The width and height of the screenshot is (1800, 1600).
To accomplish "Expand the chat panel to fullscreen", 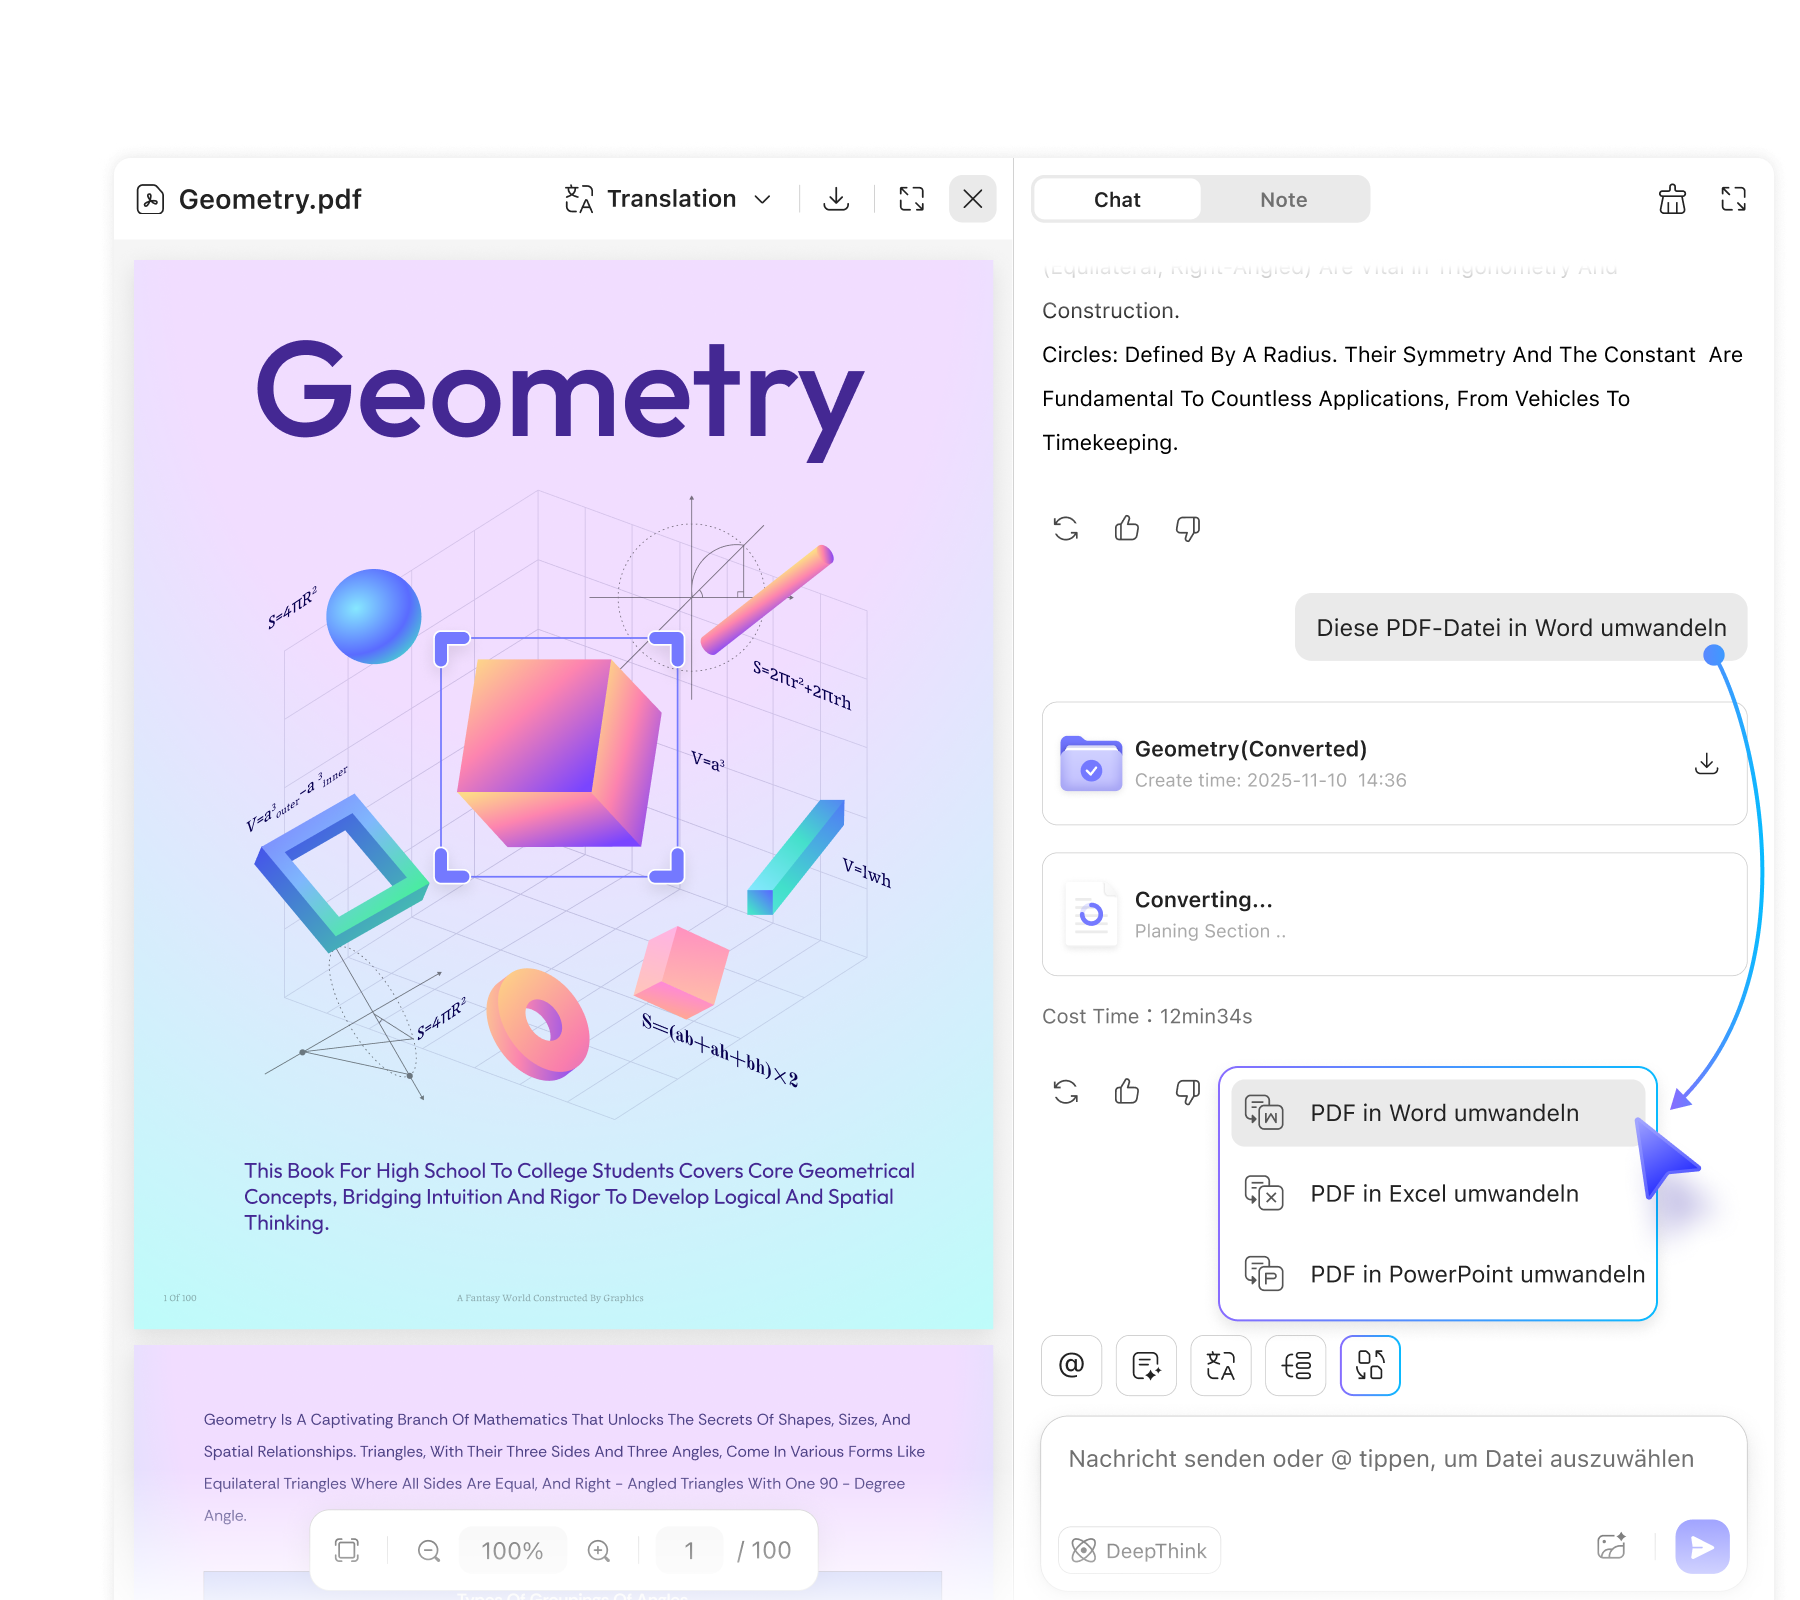I will pos(1733,199).
